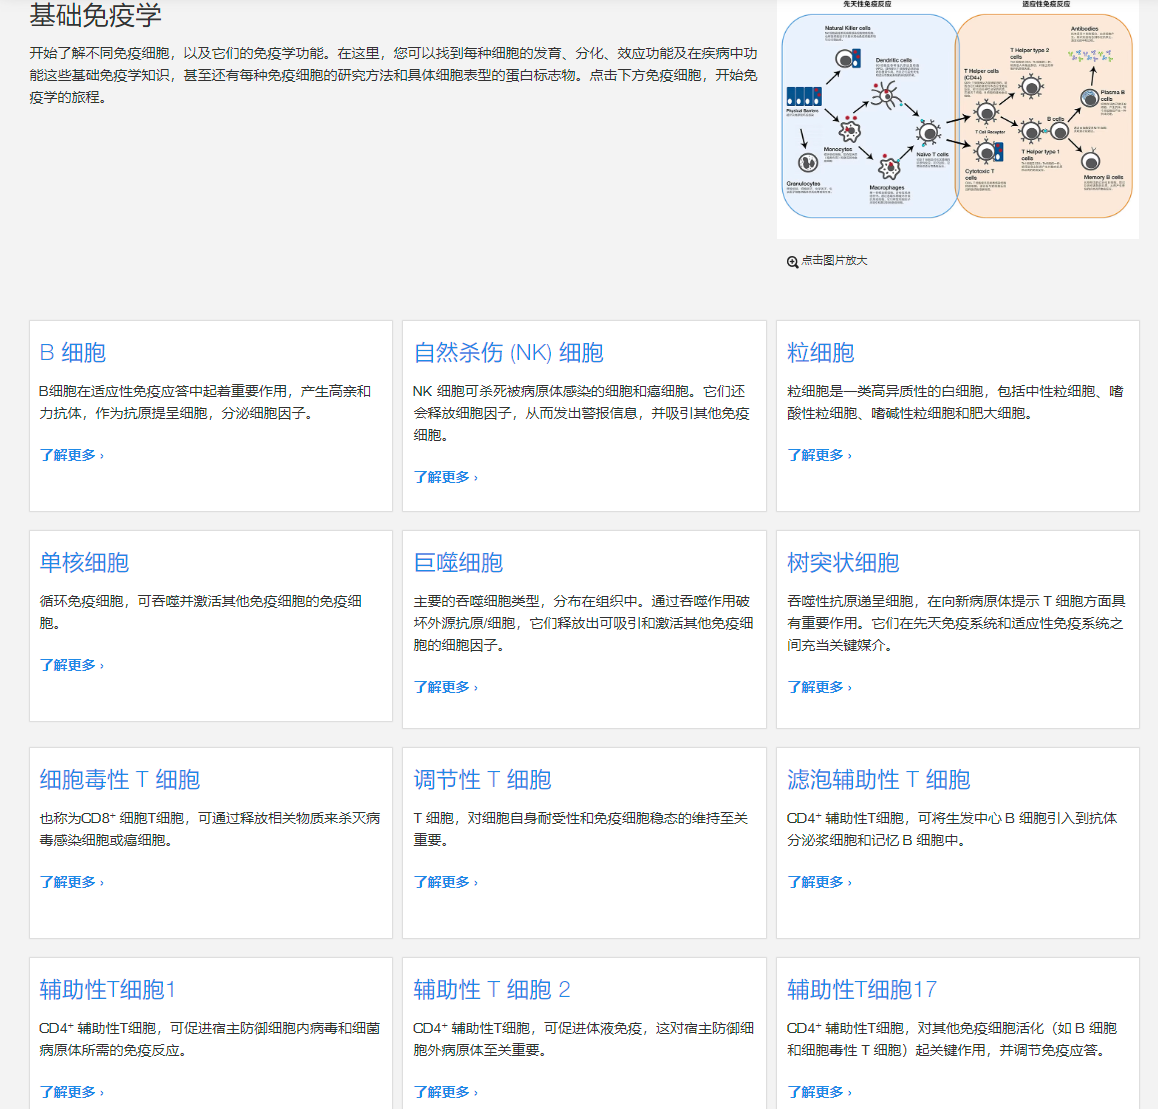
Task: Open the B 细胞 card title
Action: [x=73, y=353]
